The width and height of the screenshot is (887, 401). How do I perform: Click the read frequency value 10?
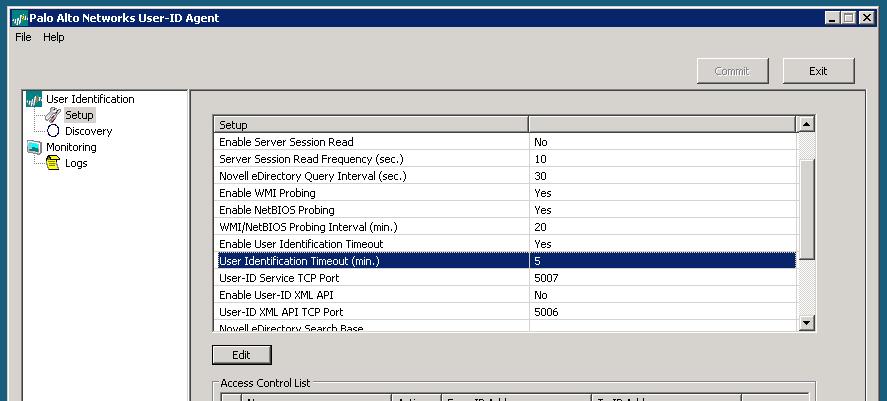[540, 159]
